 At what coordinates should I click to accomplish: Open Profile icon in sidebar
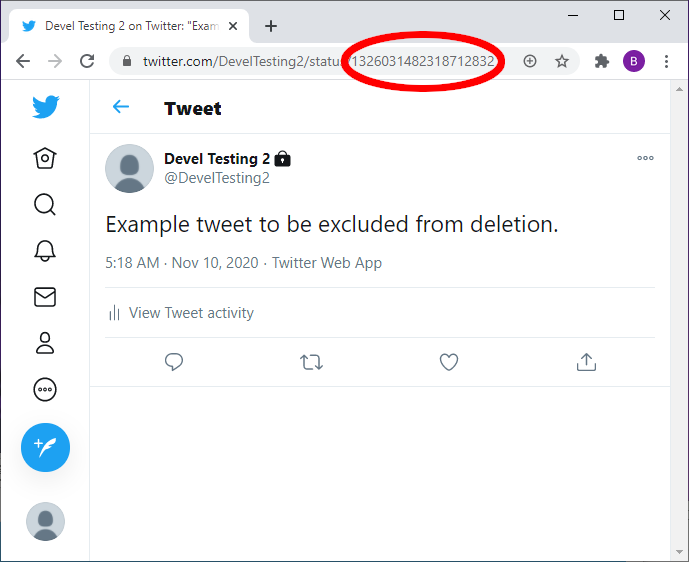click(45, 343)
